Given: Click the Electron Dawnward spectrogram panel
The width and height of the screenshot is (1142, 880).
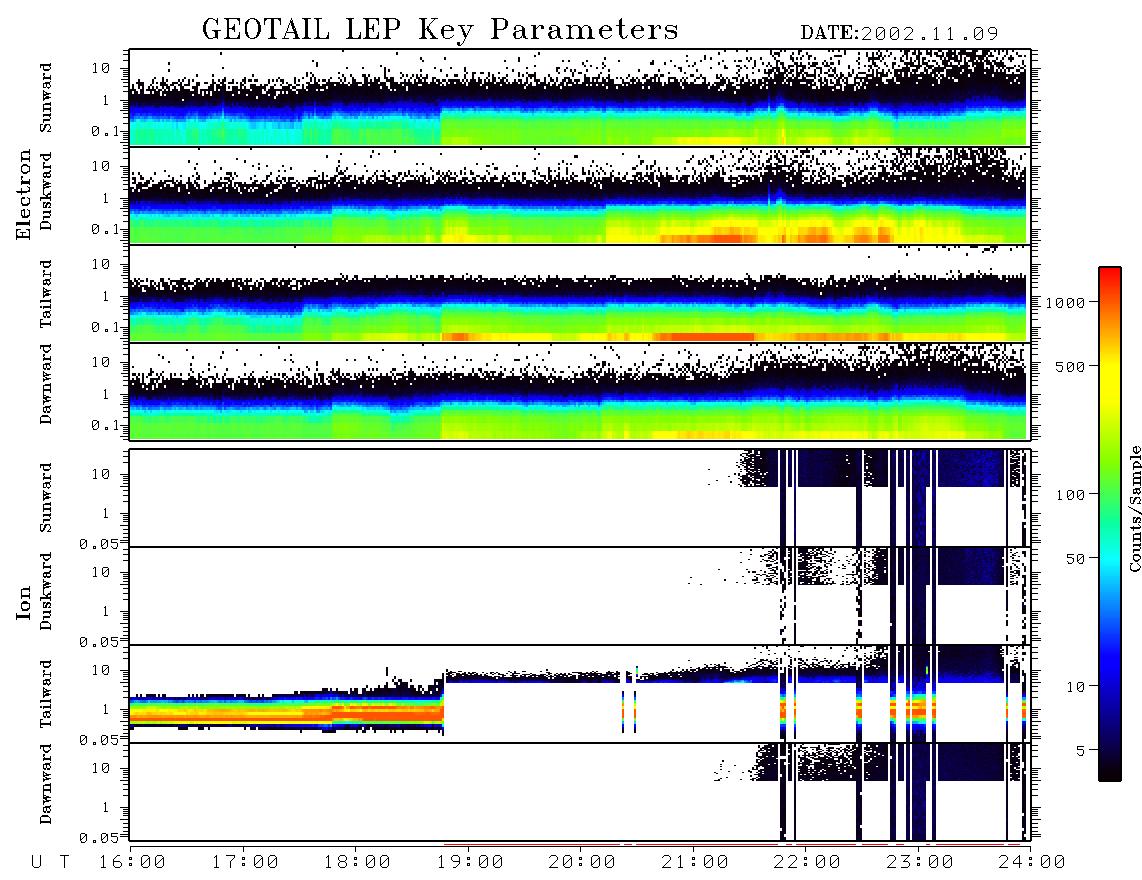Looking at the screenshot, I should (580, 391).
